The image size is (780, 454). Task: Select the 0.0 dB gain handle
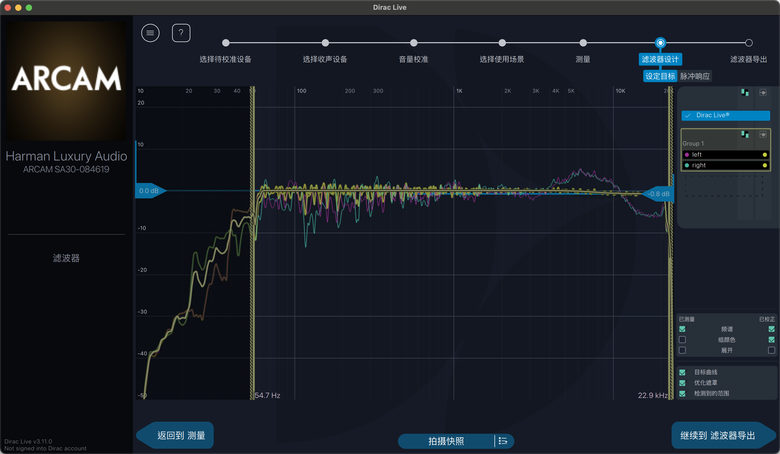[150, 191]
